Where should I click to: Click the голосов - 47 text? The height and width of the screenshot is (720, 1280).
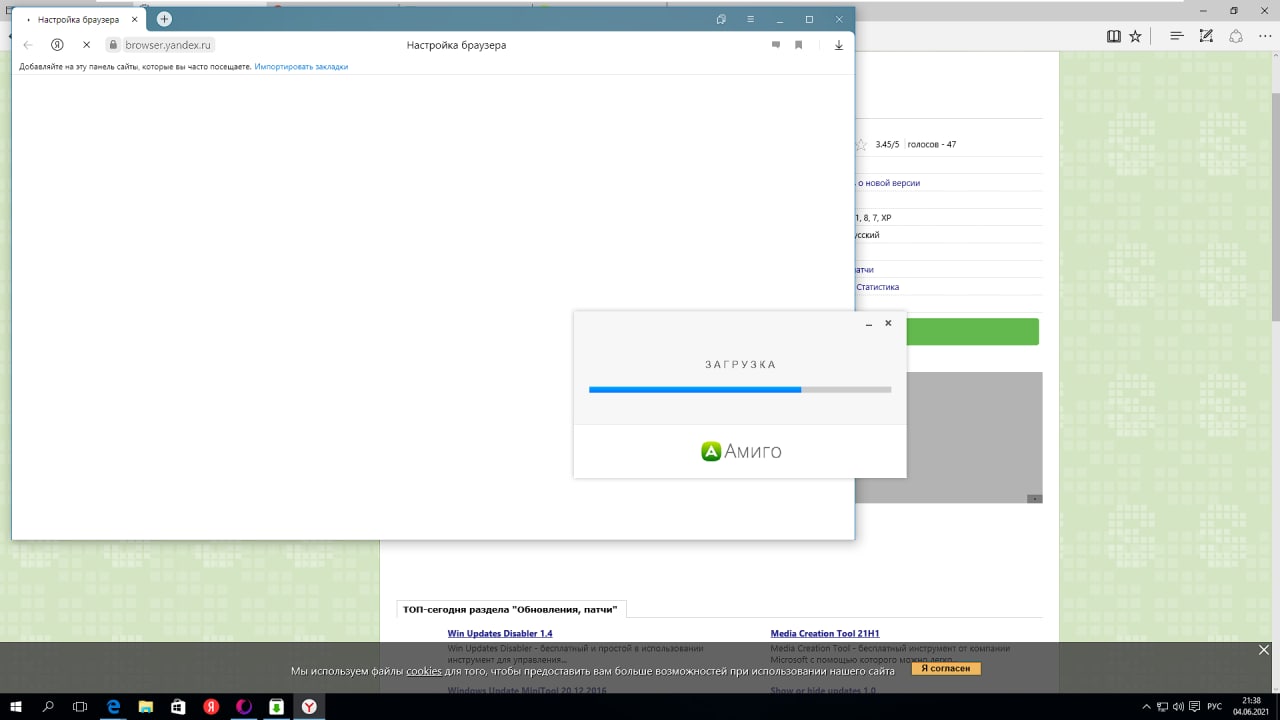[931, 145]
